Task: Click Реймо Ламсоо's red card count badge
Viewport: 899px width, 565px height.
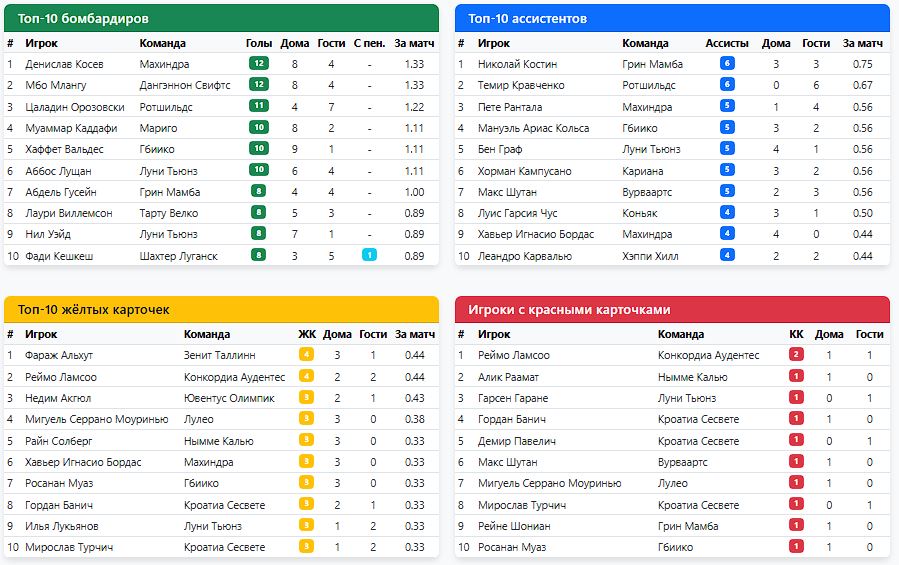Action: pyautogui.click(x=796, y=355)
